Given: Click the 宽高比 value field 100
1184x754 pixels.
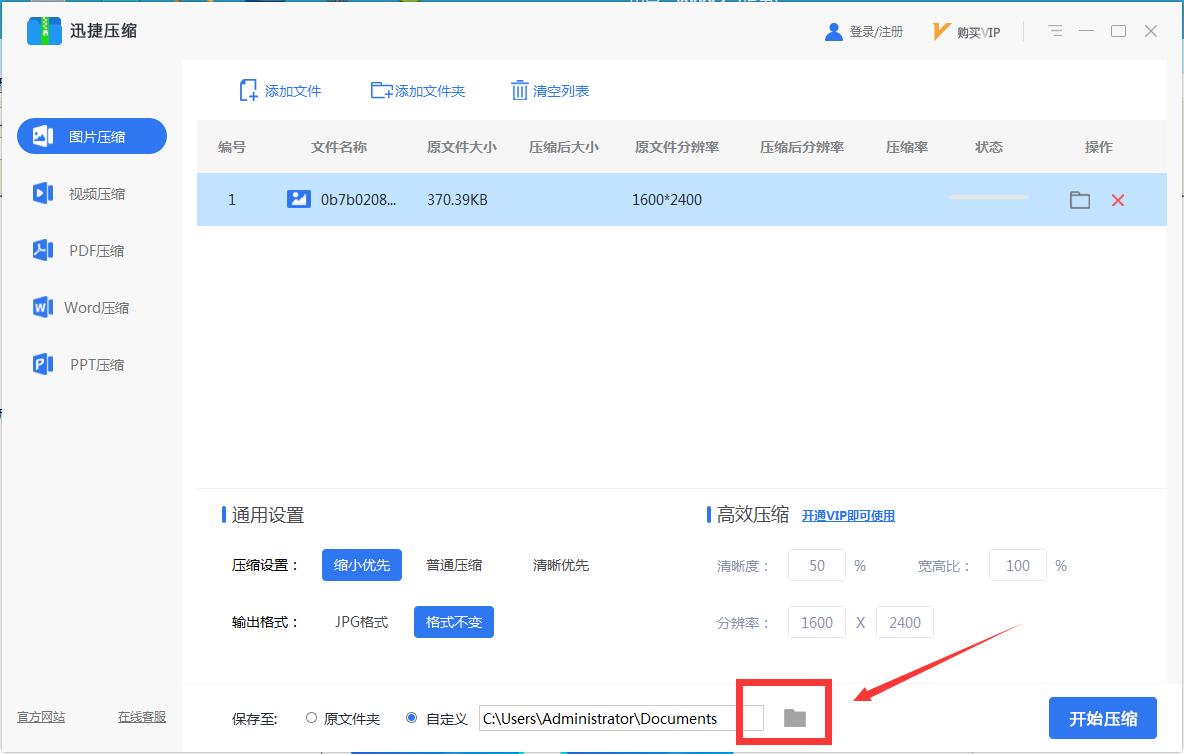Looking at the screenshot, I should 1017,565.
